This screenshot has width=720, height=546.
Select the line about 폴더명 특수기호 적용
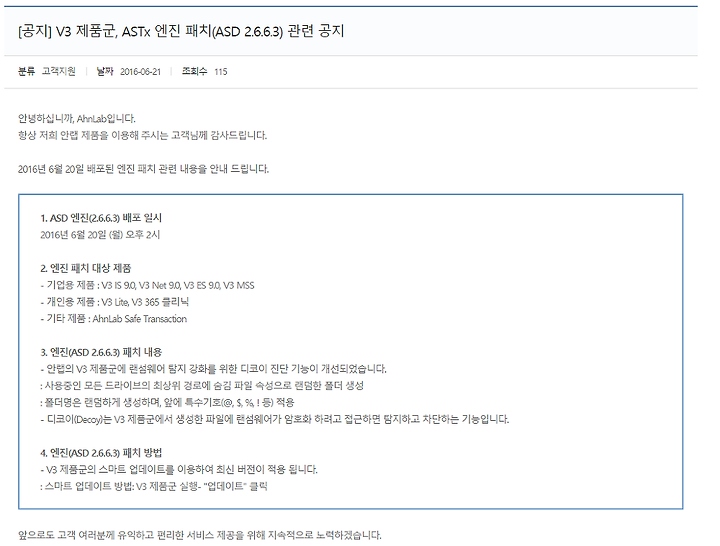point(168,403)
